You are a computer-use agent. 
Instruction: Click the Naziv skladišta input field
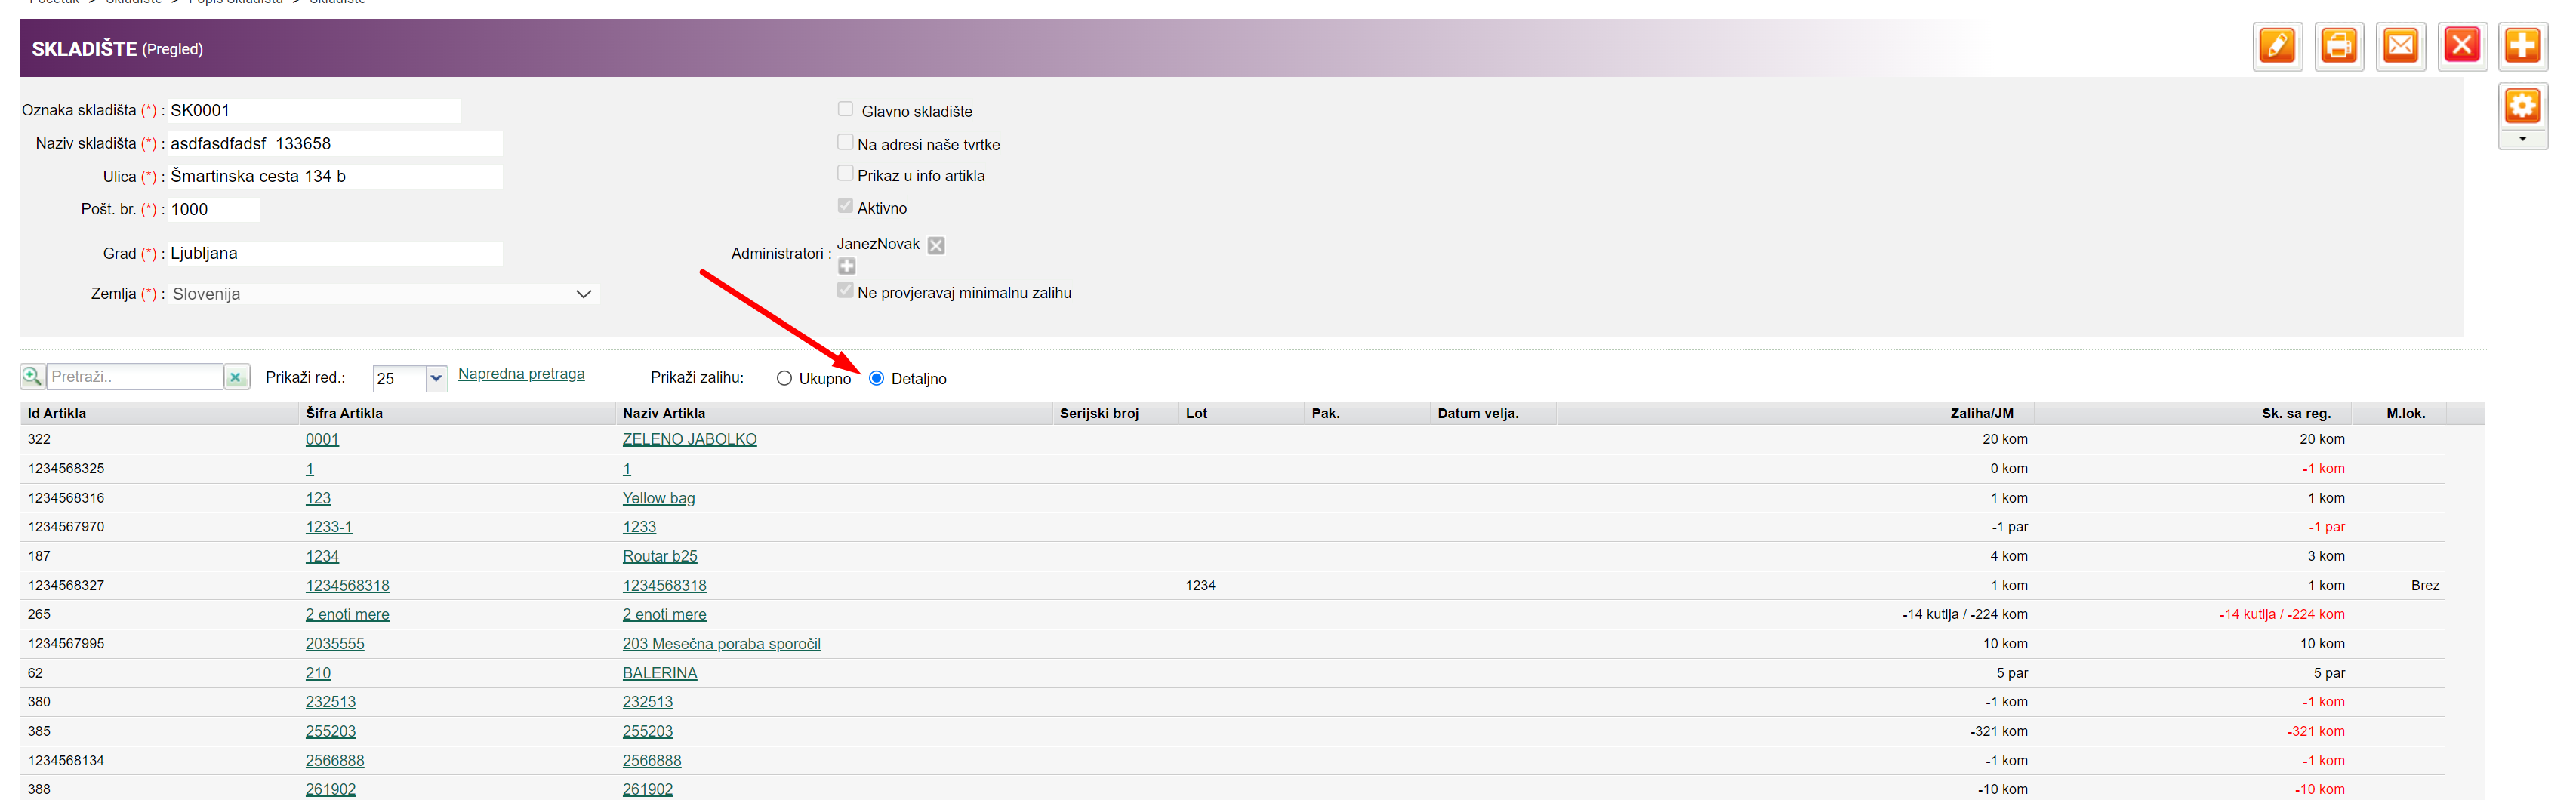coord(335,144)
